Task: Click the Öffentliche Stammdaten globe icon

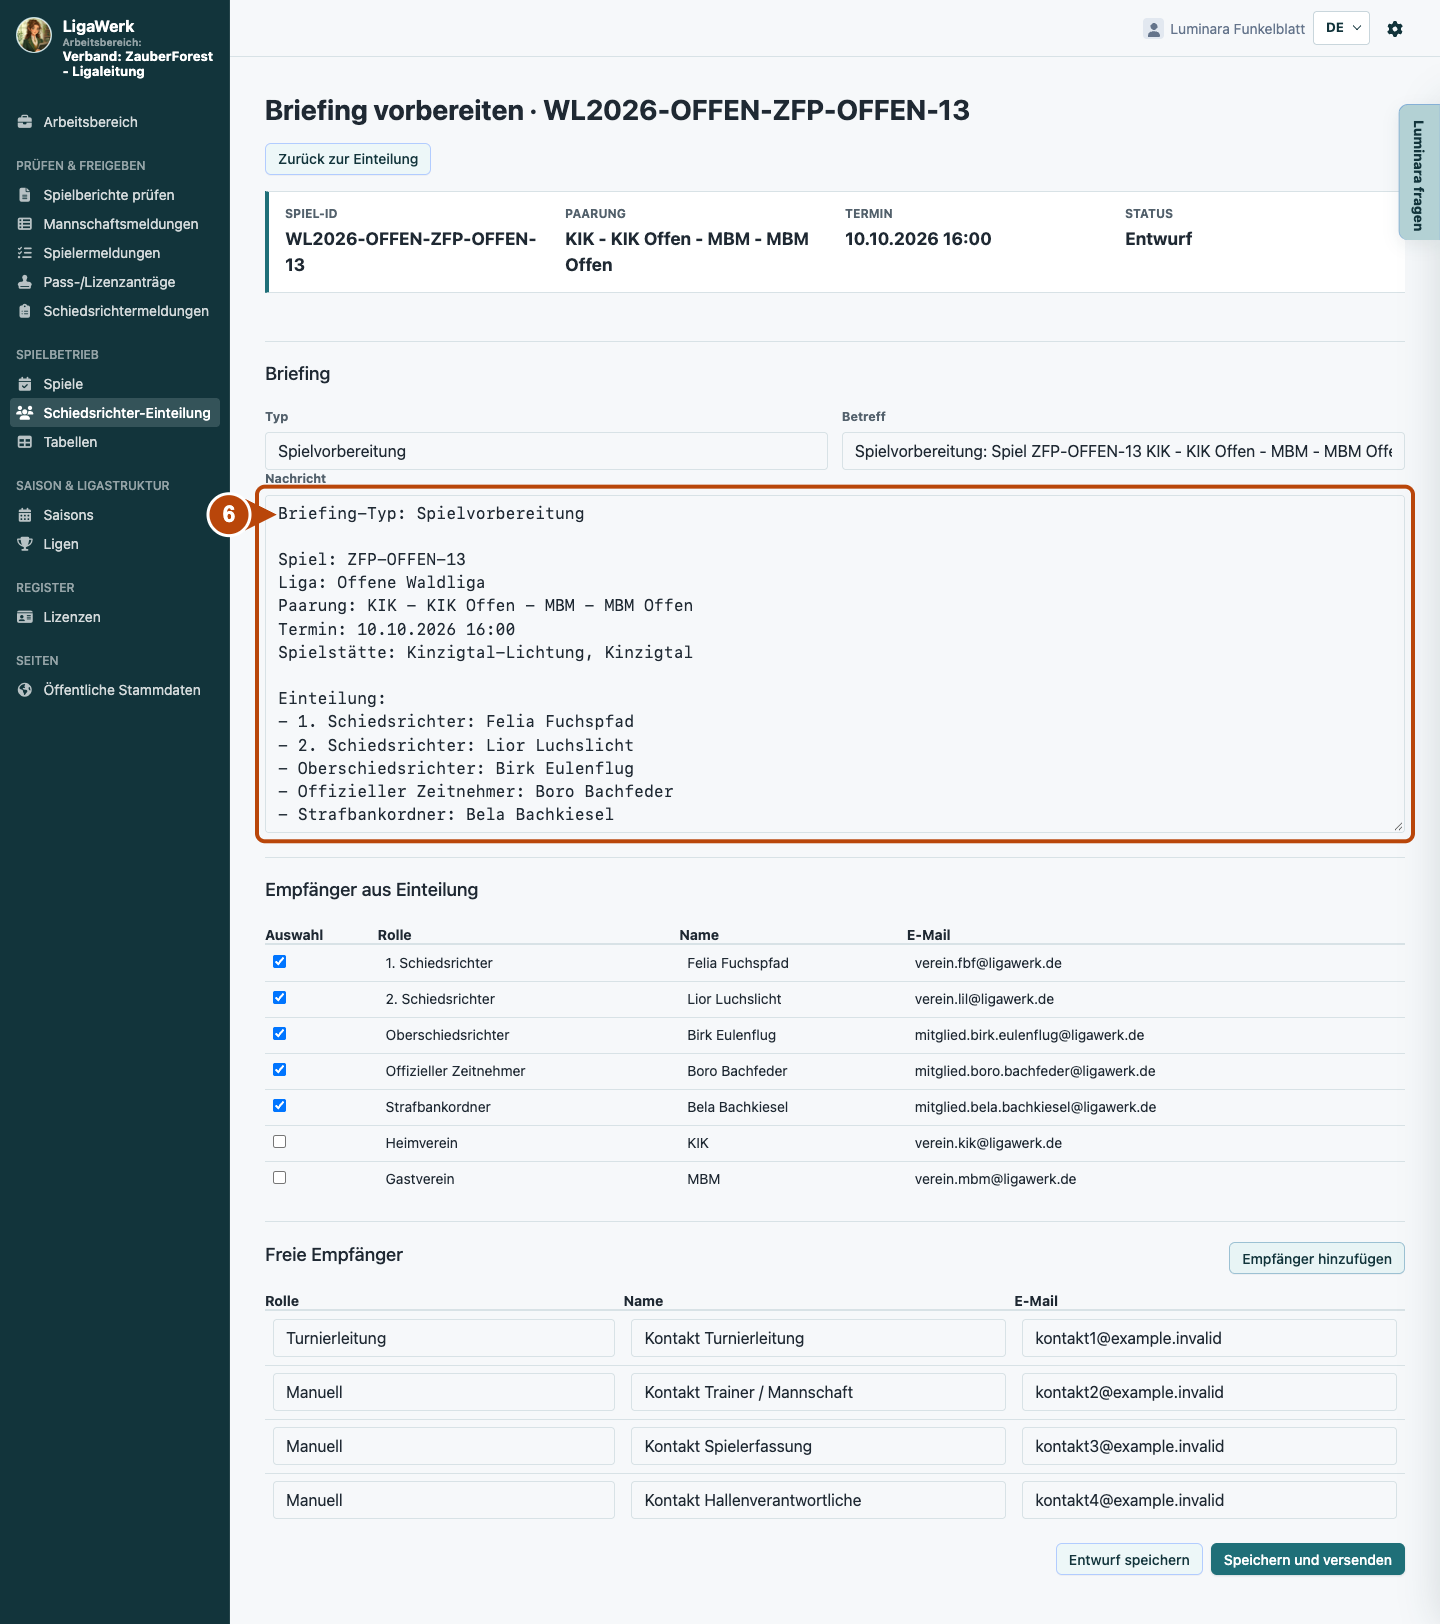Action: [25, 690]
